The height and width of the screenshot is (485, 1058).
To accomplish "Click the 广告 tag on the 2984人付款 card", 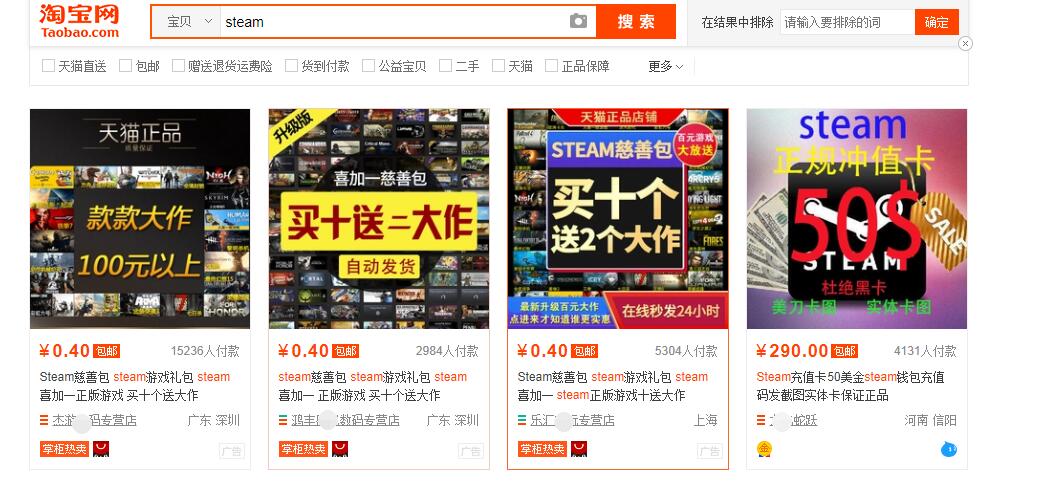I will (x=470, y=451).
